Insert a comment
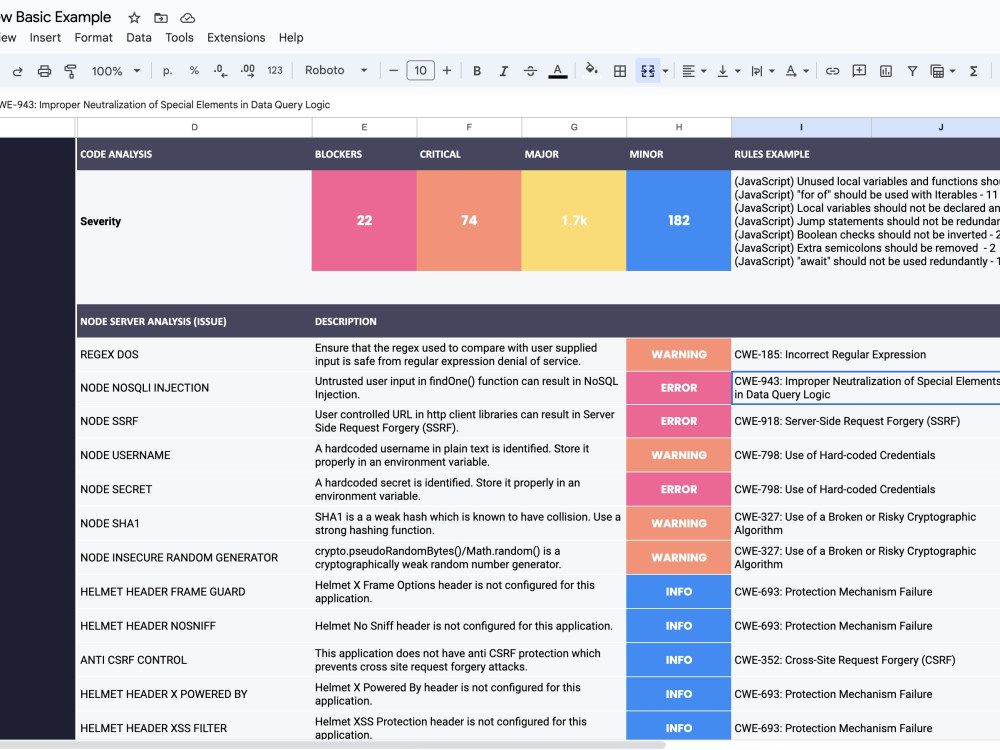Viewport: 1000px width, 750px height. point(859,71)
